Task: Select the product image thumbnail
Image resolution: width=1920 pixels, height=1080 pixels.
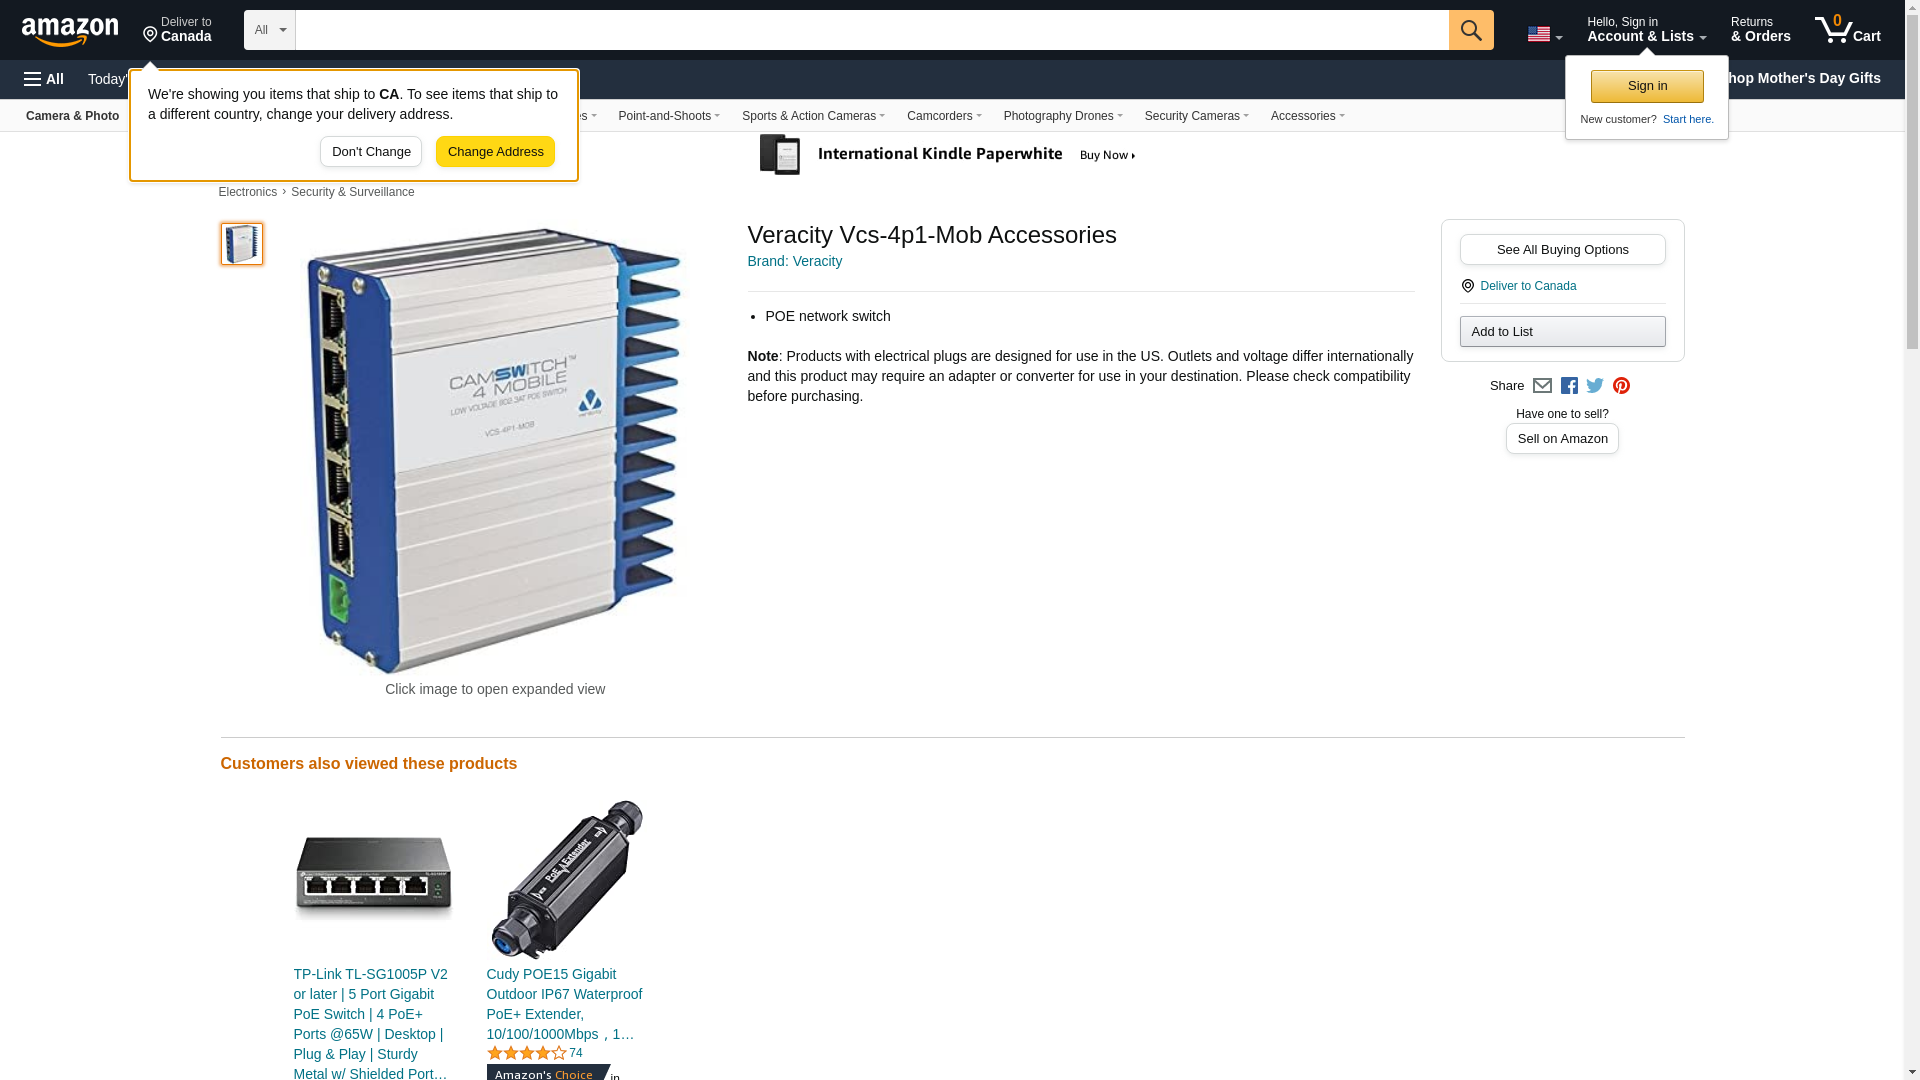Action: pyautogui.click(x=242, y=244)
